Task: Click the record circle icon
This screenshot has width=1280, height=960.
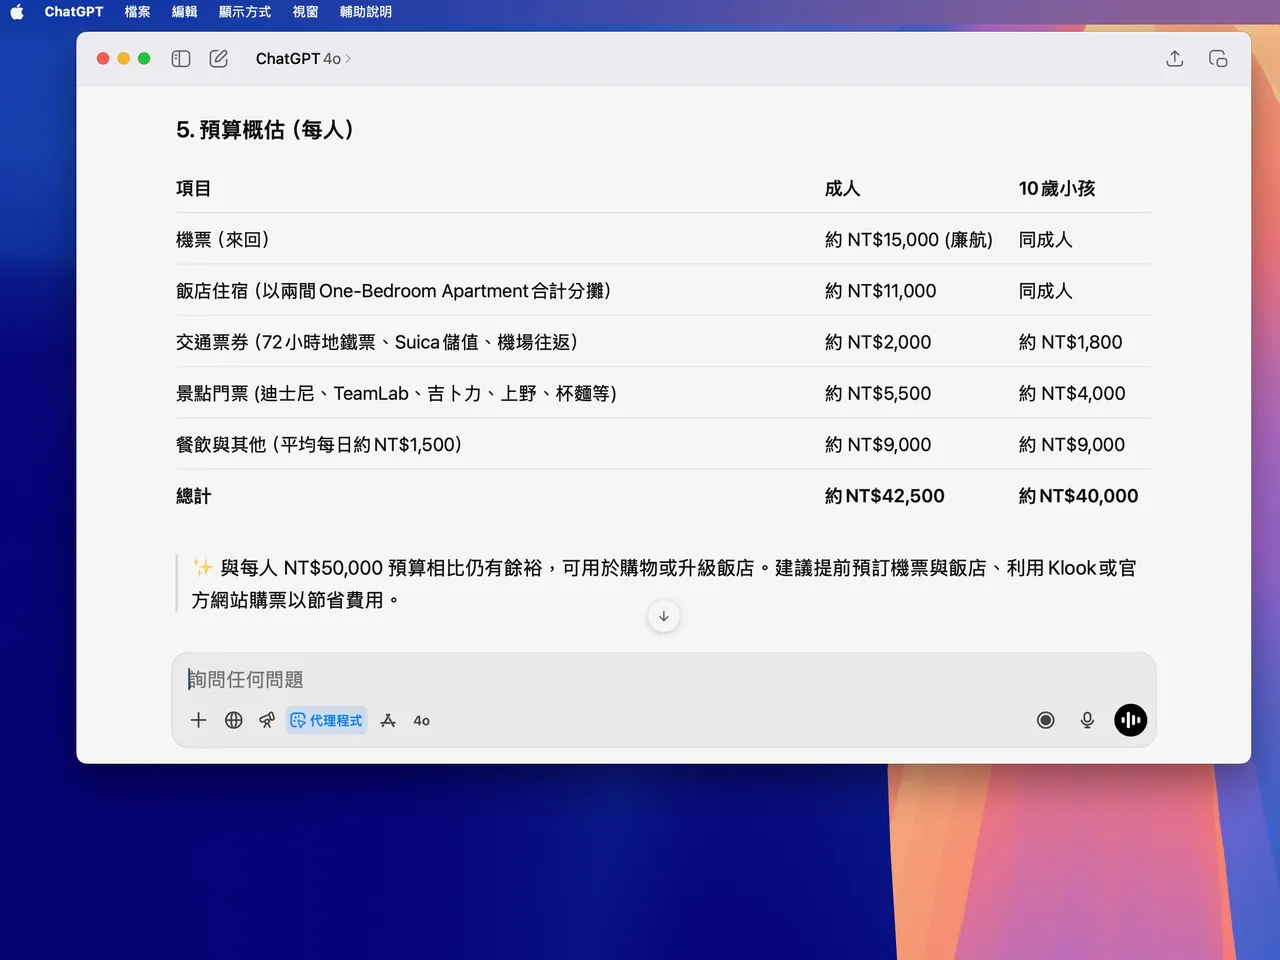Action: pos(1046,720)
